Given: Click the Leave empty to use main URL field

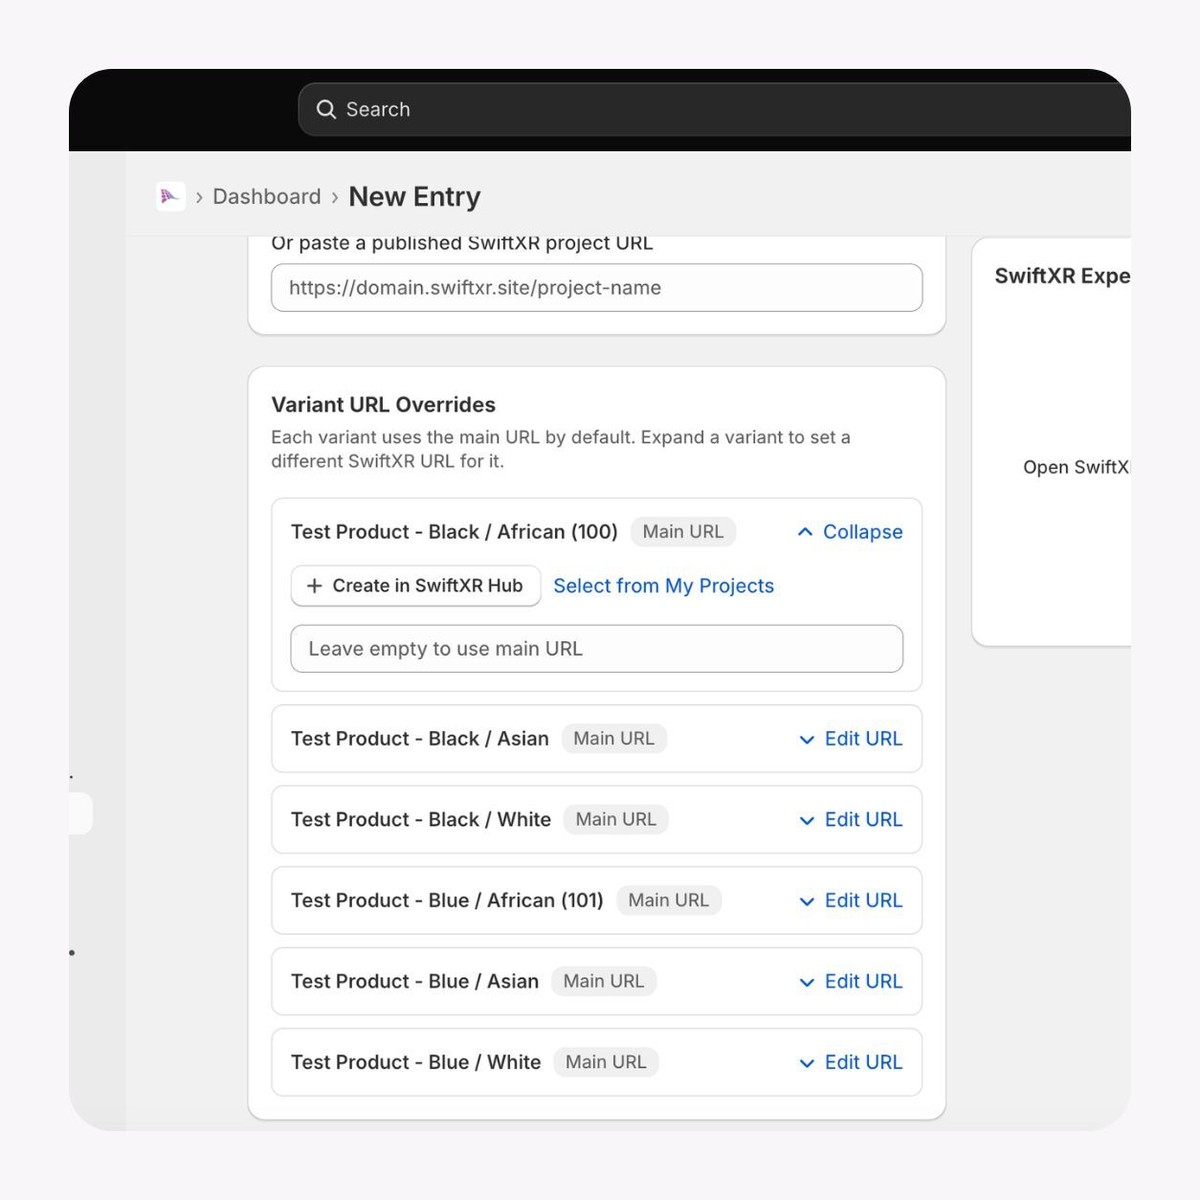Looking at the screenshot, I should (597, 649).
